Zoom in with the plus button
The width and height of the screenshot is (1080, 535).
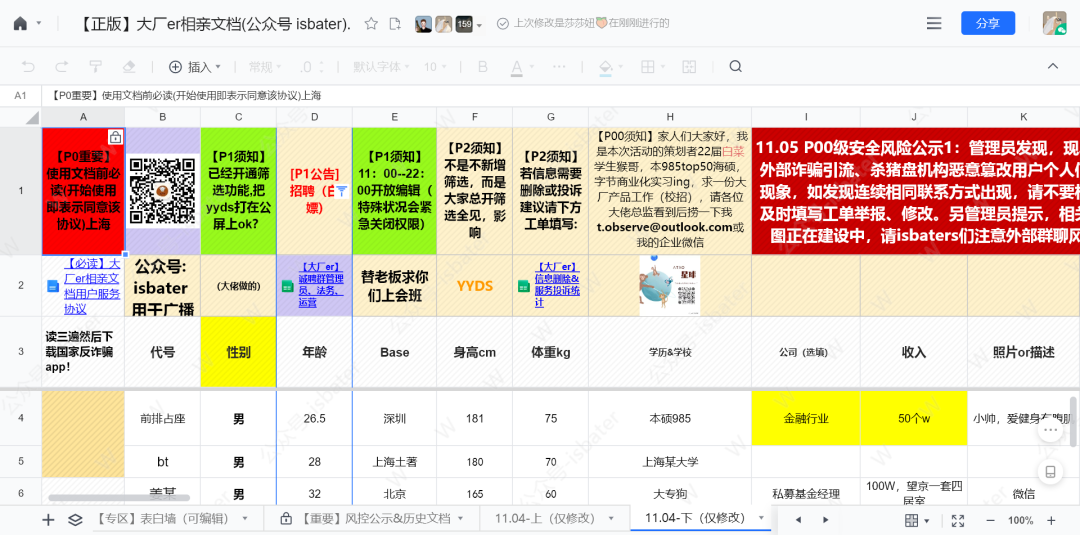click(x=1051, y=520)
